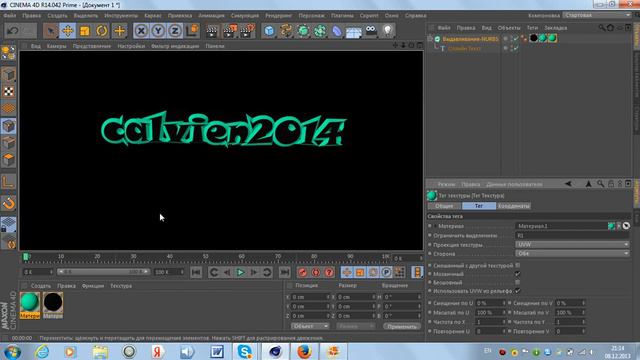The image size is (640, 360).
Task: Open the Плагины main menu
Action: click(x=342, y=16)
